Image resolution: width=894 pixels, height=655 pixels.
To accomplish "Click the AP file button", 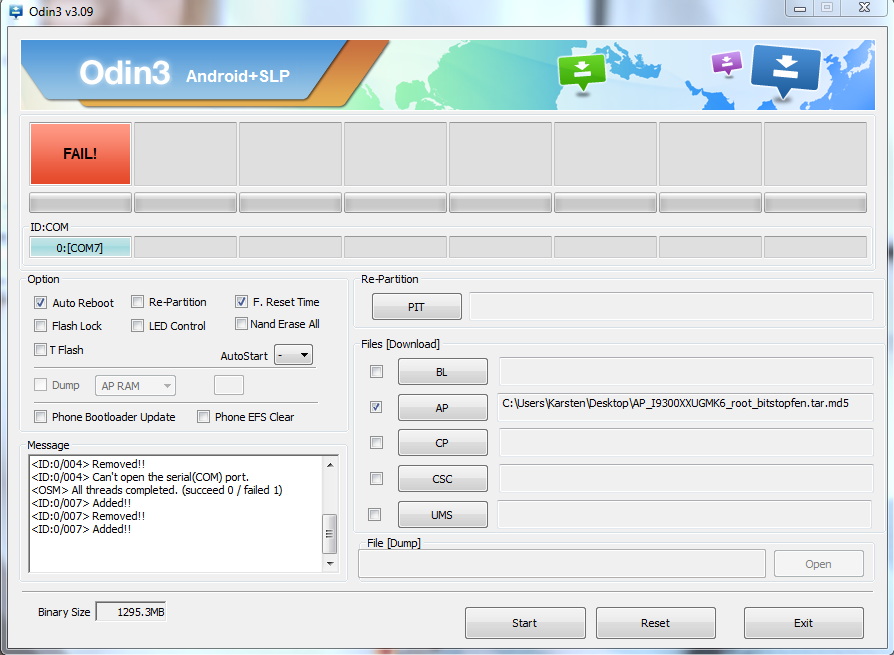I will 442,408.
